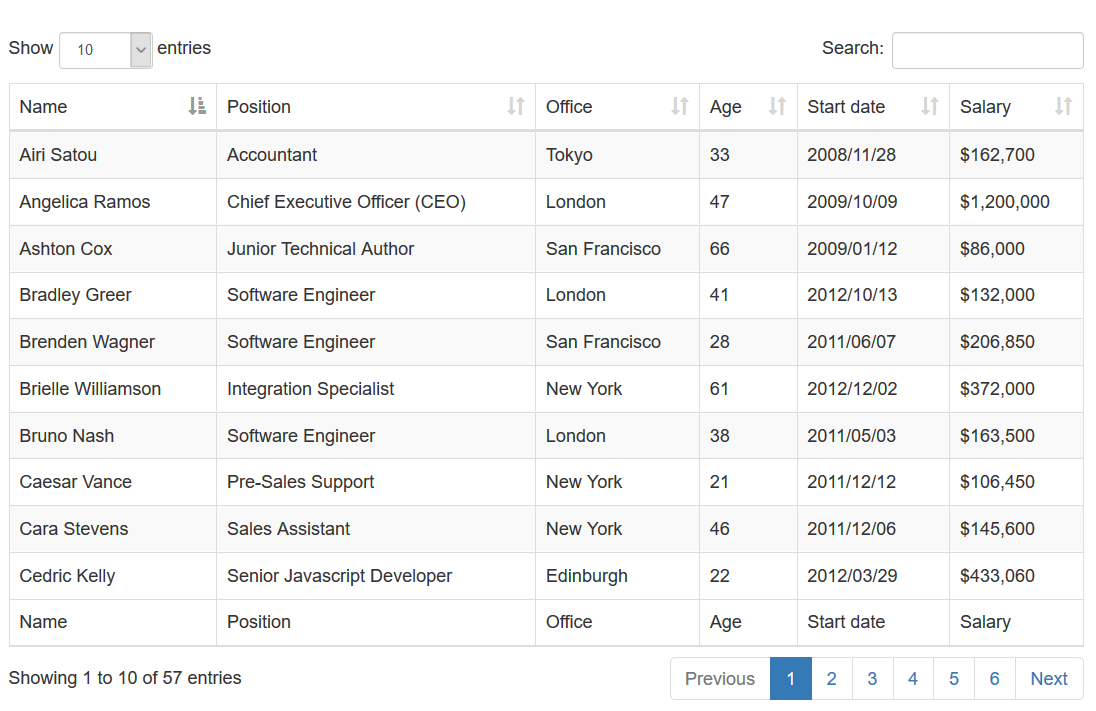Click the Edinburgh office cell
This screenshot has width=1096, height=711.
click(617, 575)
